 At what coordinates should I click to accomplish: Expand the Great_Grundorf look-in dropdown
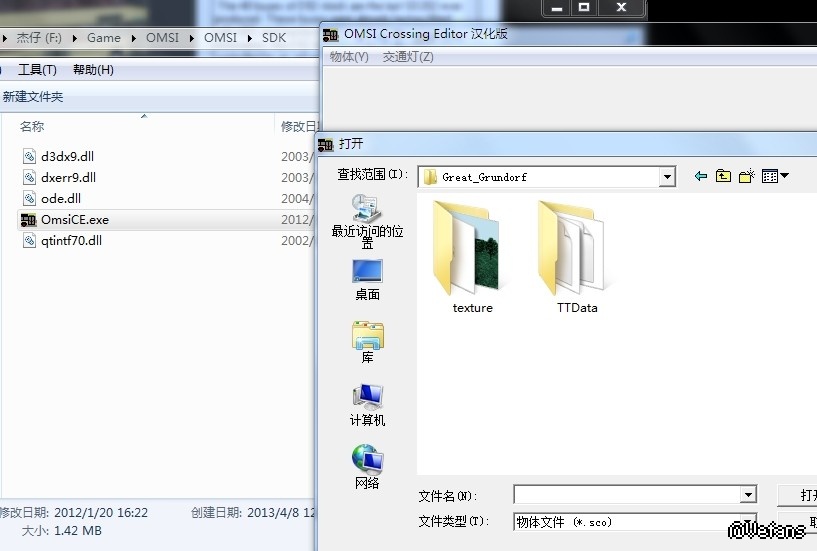coord(666,177)
